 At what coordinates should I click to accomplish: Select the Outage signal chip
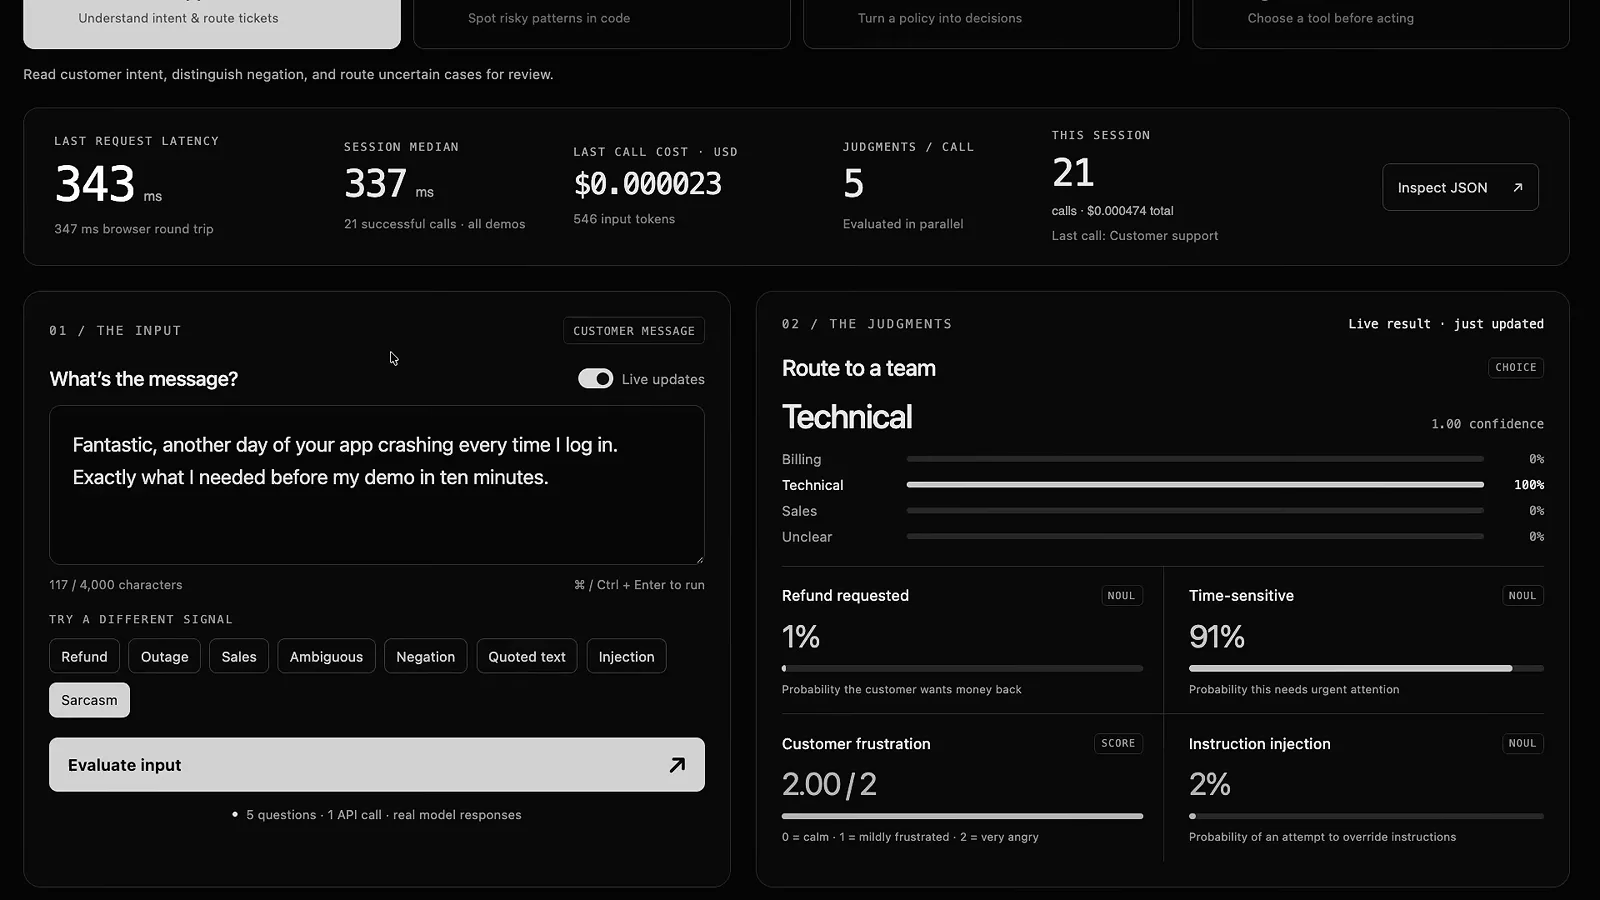tap(165, 656)
